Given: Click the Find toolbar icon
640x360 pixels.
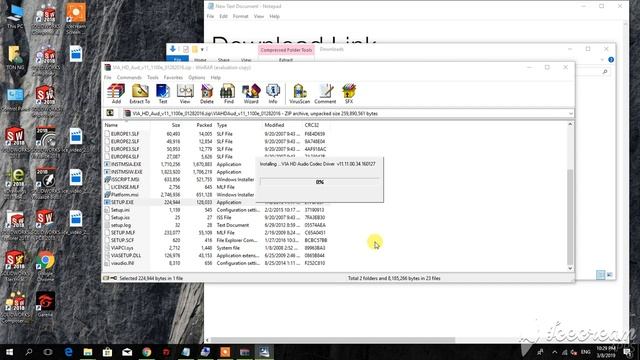Looking at the screenshot, I should pos(229,93).
